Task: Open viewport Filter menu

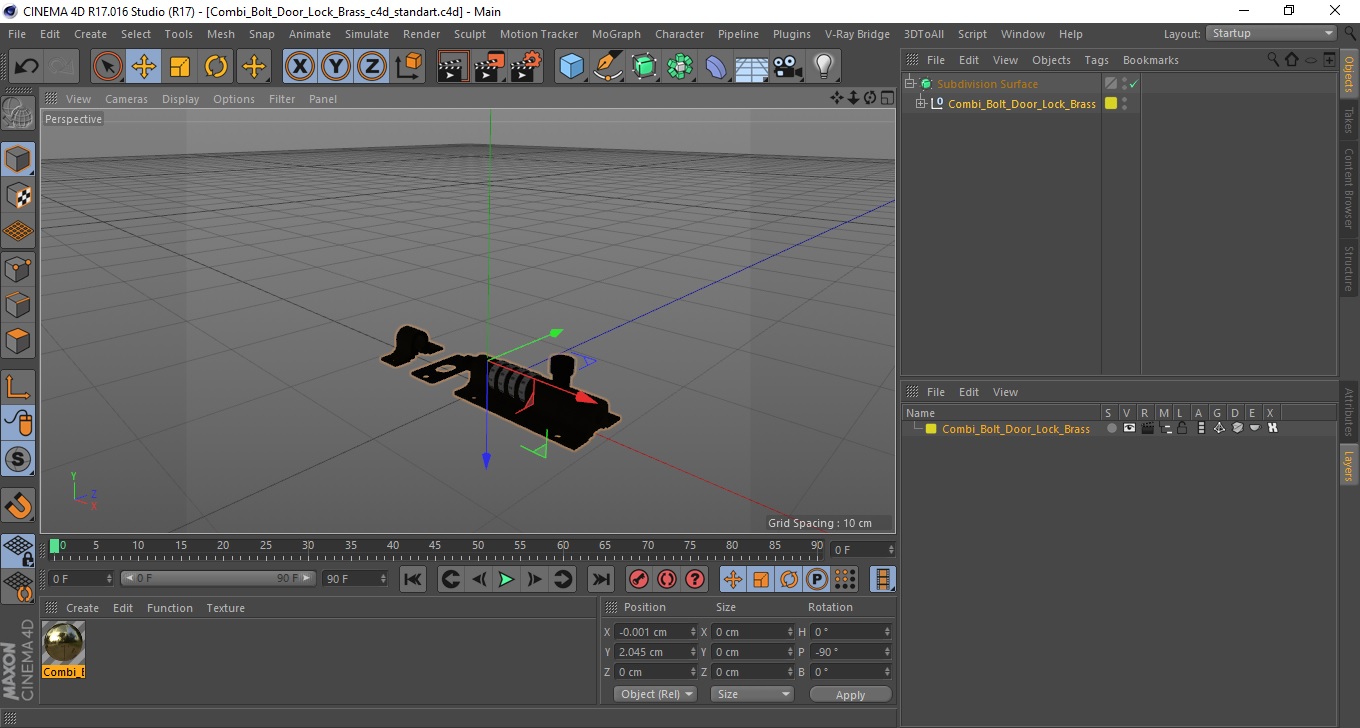Action: click(282, 99)
